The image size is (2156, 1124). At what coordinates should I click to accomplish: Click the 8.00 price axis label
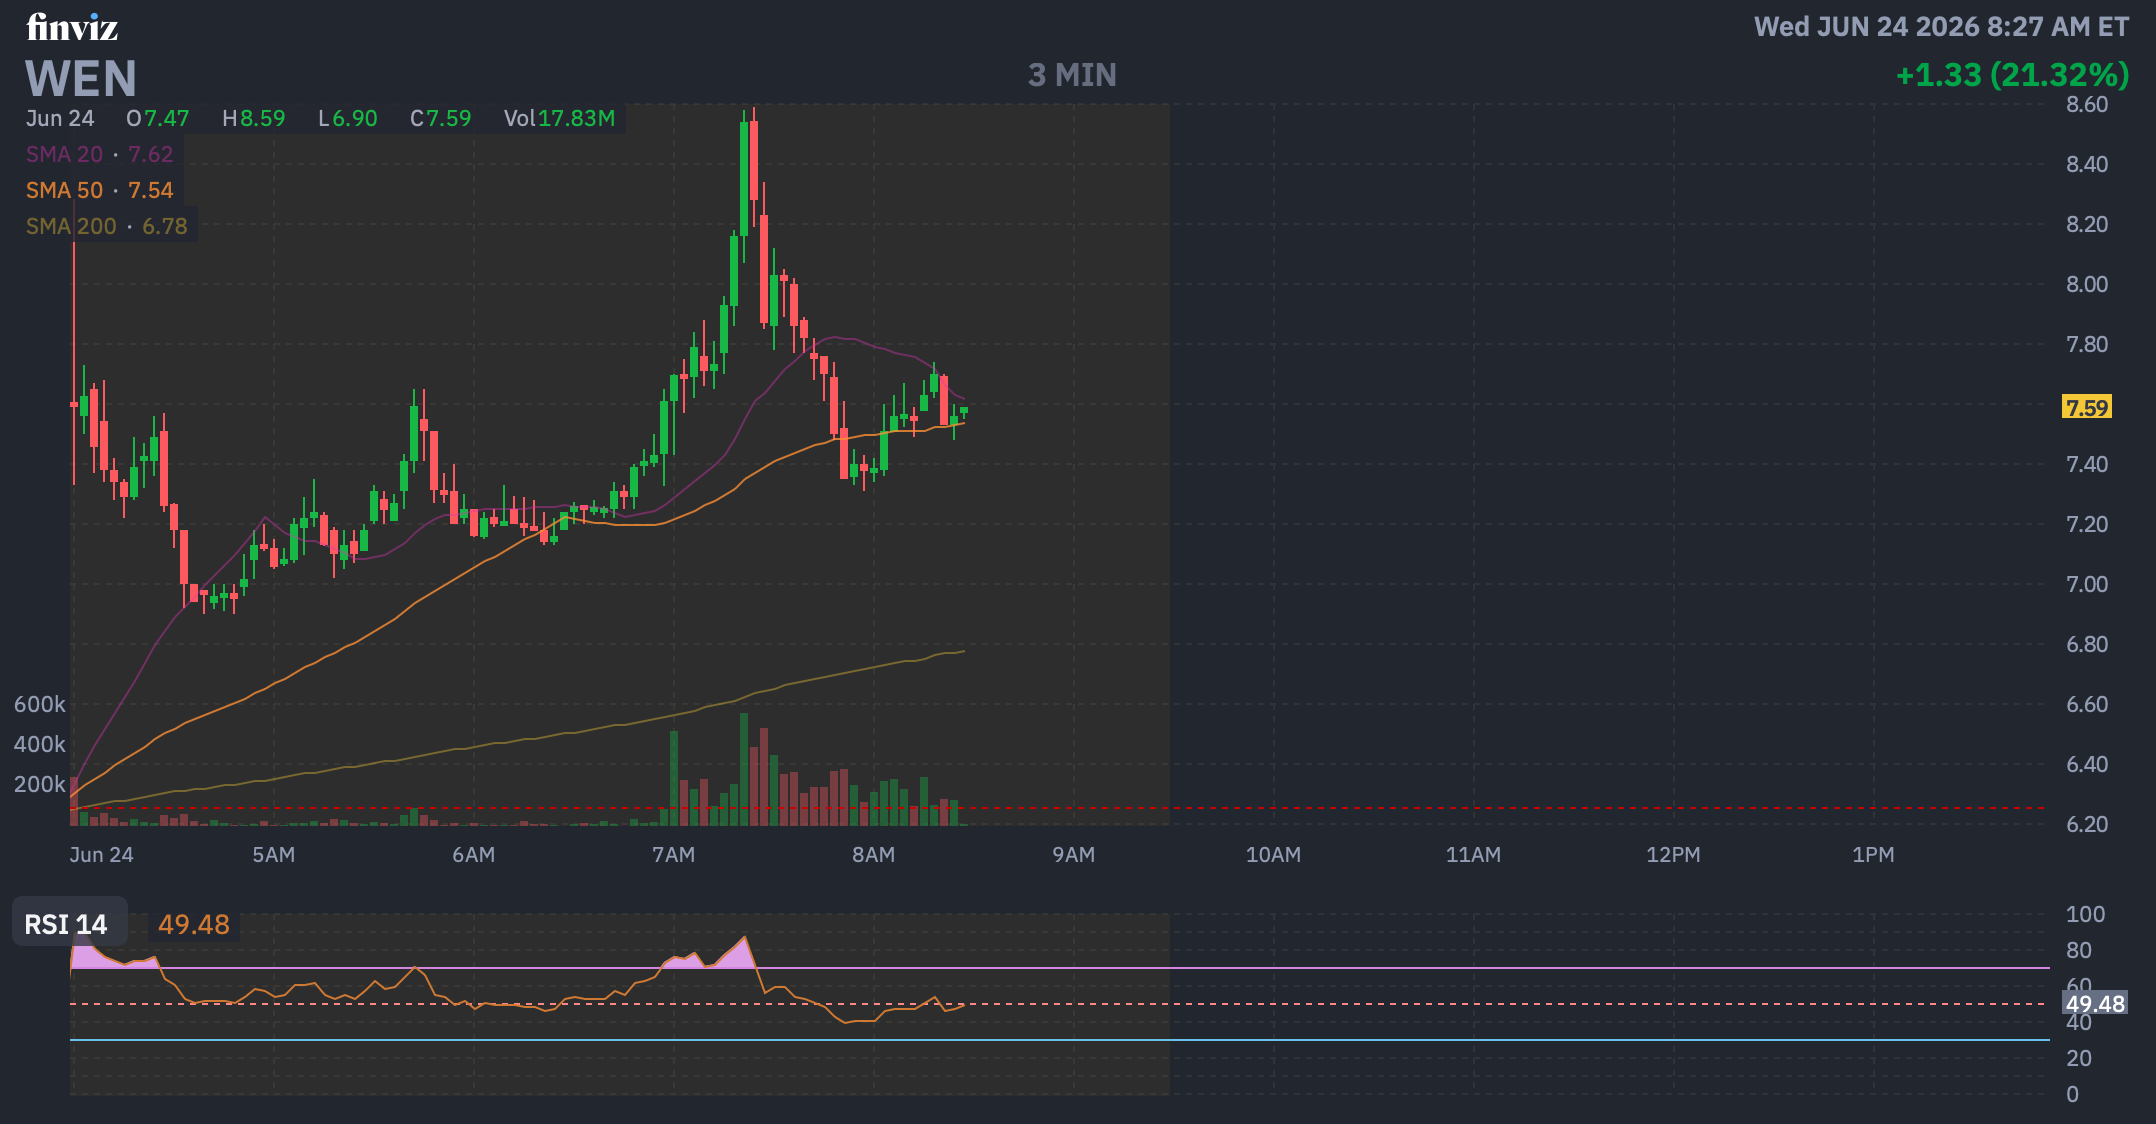tap(2087, 285)
